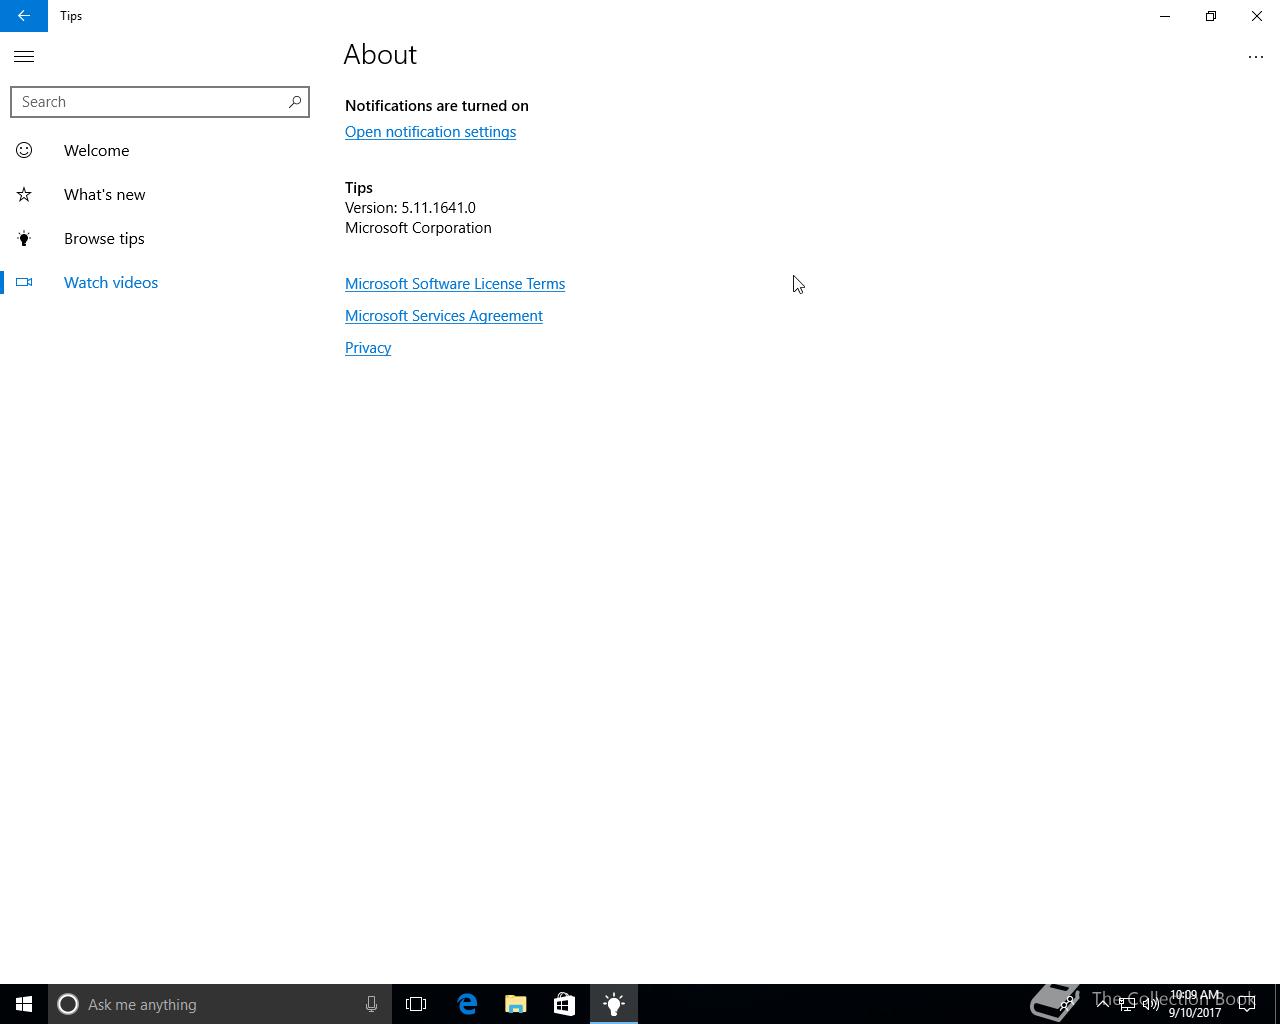This screenshot has width=1280, height=1024.
Task: Open Task View from taskbar
Action: click(x=416, y=1004)
